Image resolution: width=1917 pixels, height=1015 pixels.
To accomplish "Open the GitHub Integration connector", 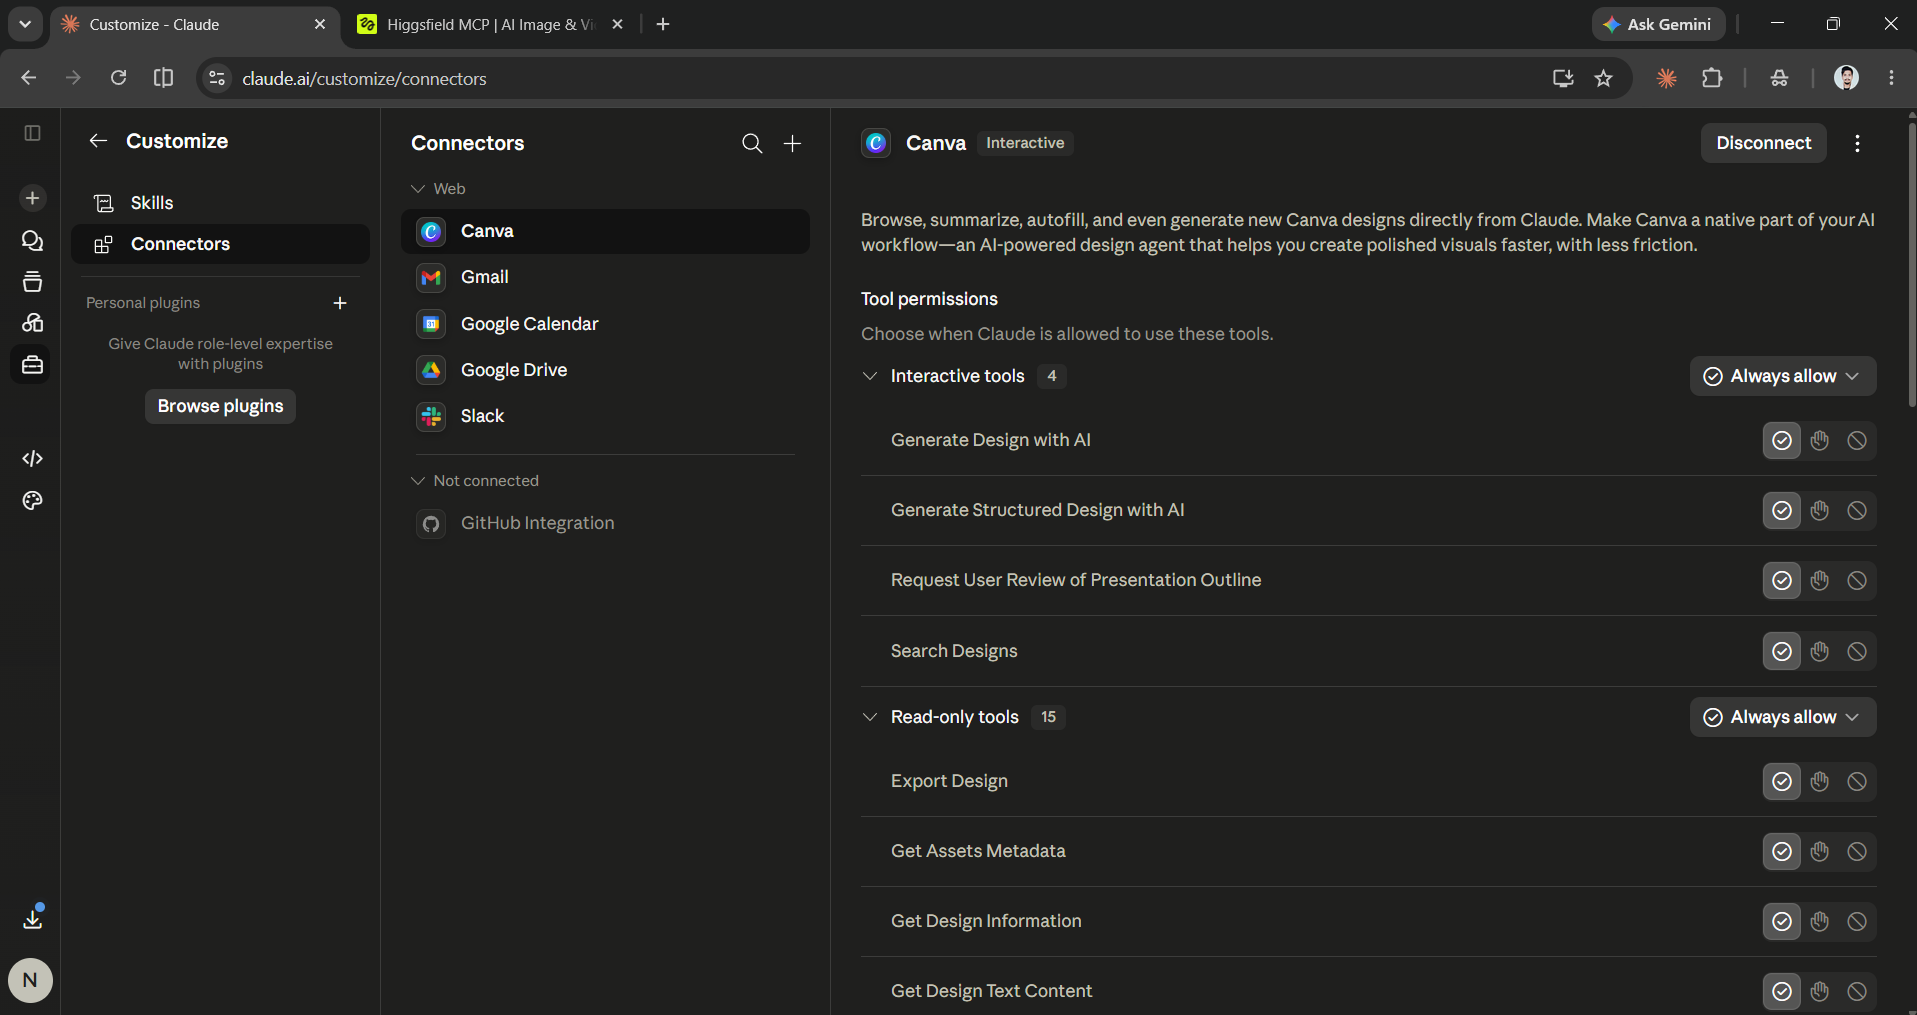I will pyautogui.click(x=605, y=523).
